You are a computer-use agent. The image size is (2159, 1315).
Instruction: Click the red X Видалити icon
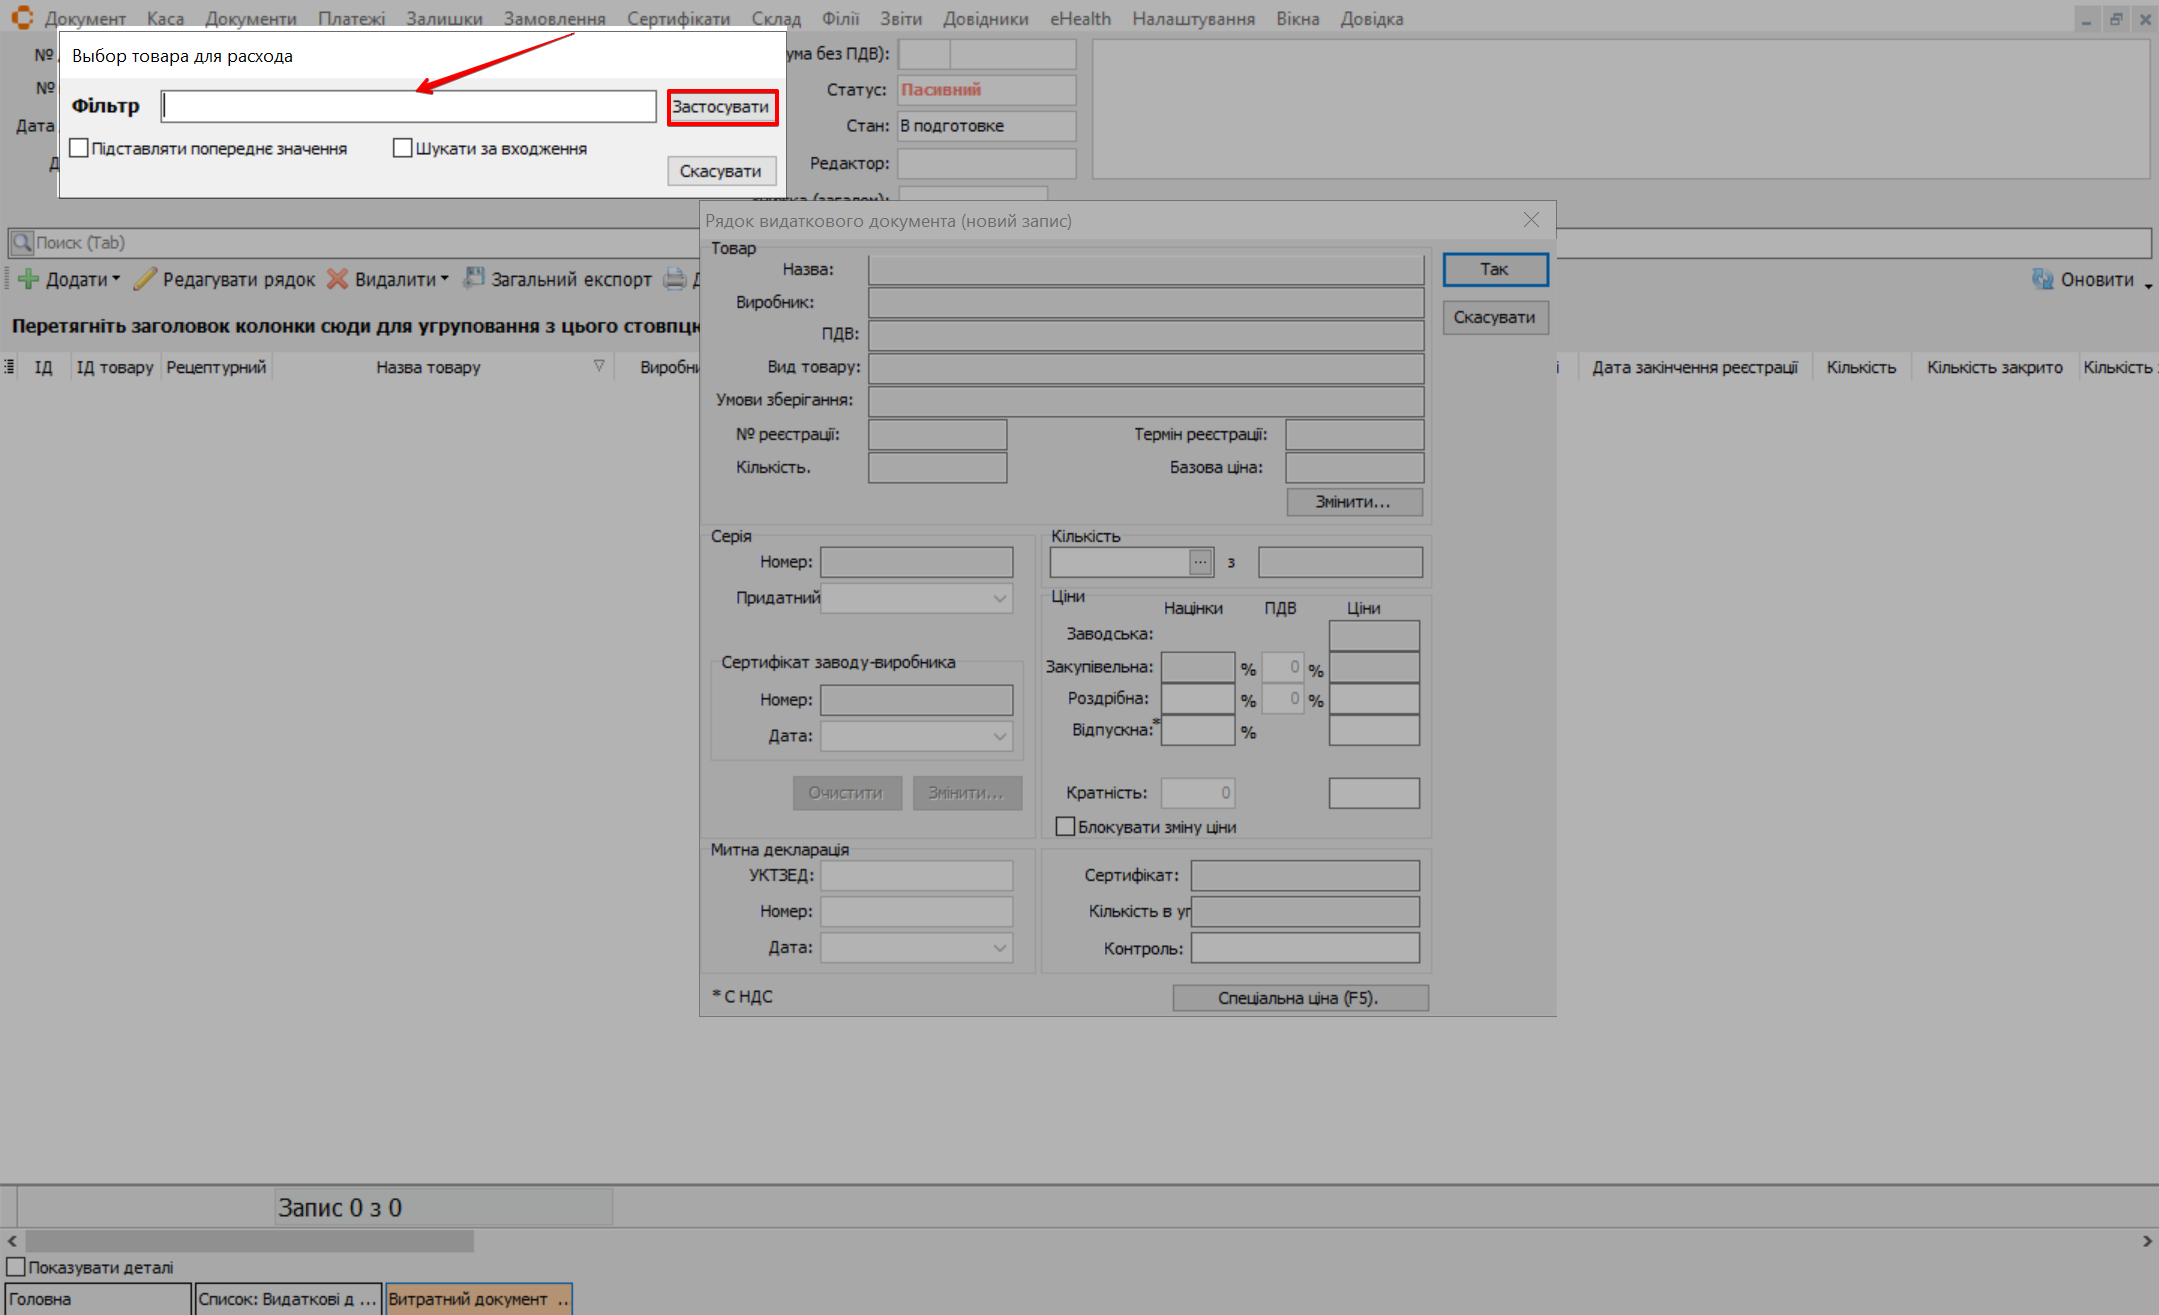pos(338,279)
